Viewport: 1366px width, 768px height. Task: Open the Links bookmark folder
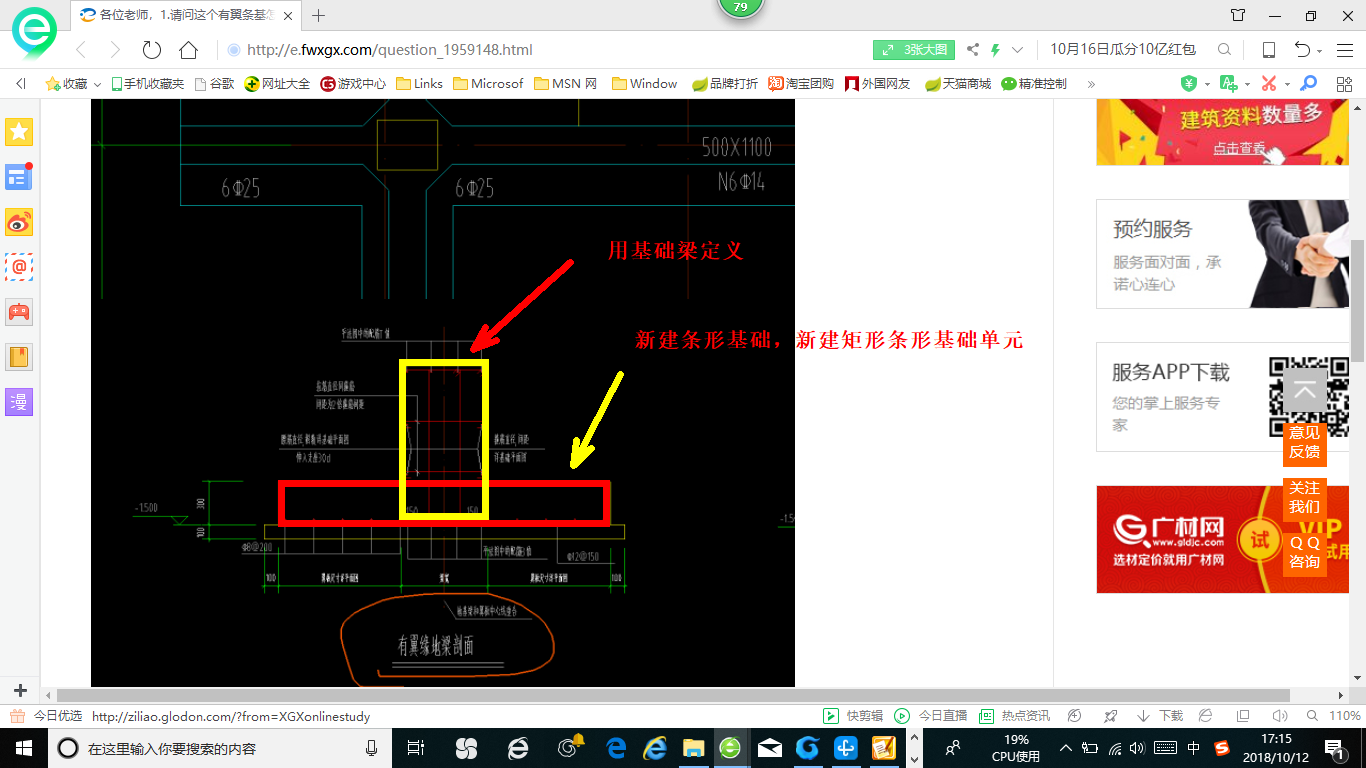[419, 84]
